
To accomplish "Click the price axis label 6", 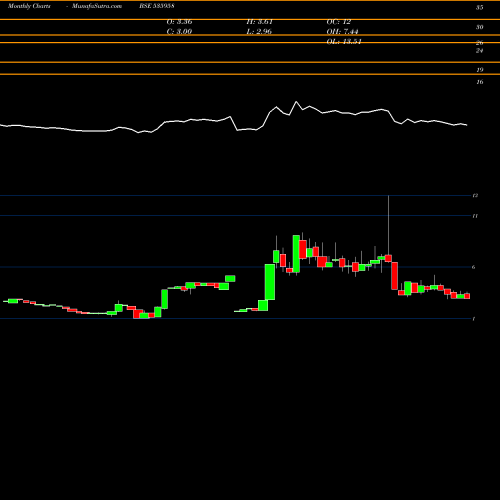I will point(474,267).
